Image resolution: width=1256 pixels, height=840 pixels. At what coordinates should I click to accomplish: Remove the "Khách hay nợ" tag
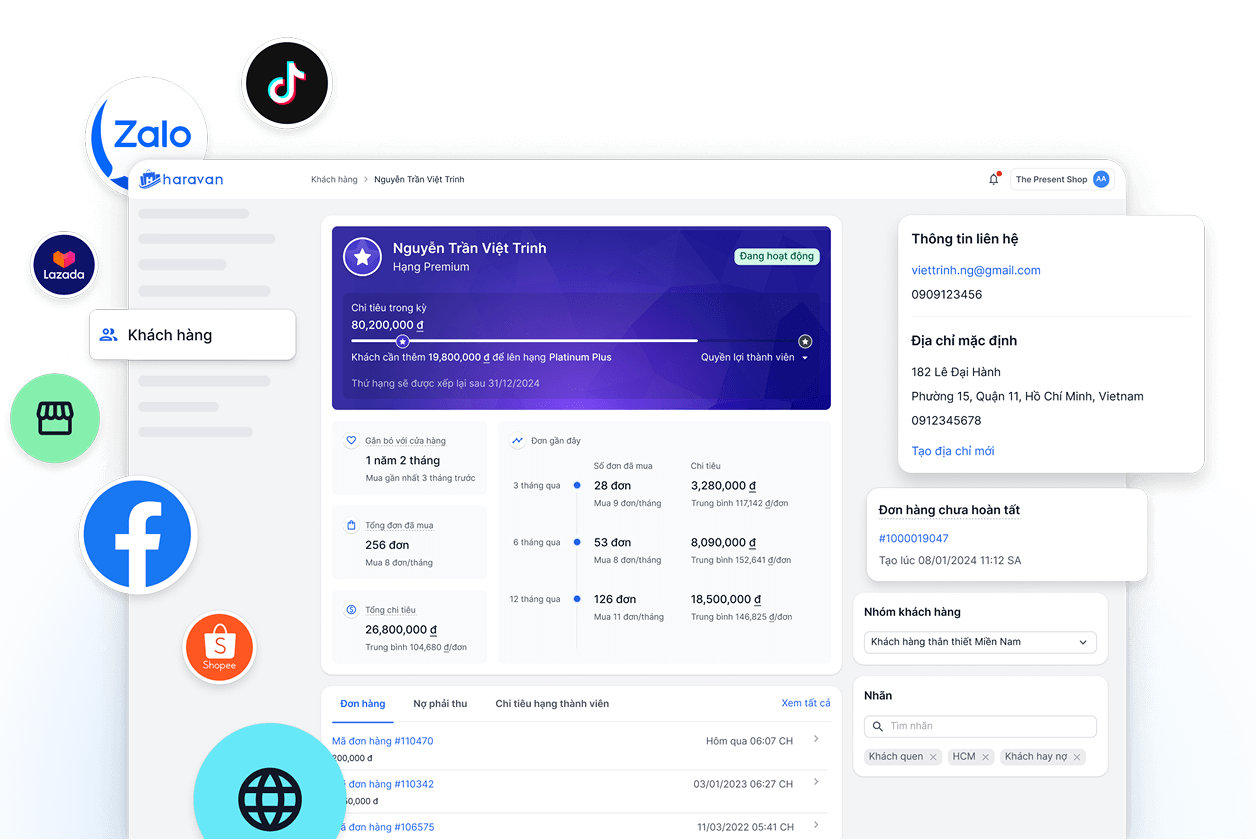(1077, 757)
